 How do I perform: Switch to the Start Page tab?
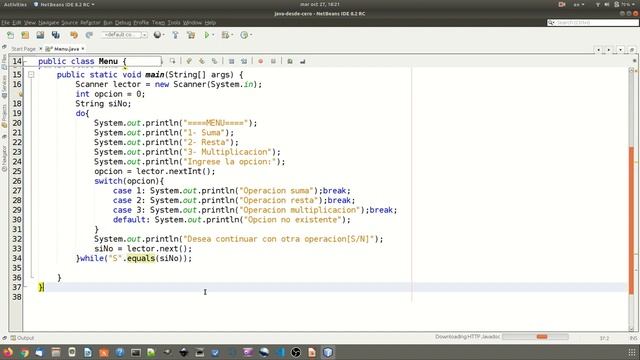tap(23, 49)
